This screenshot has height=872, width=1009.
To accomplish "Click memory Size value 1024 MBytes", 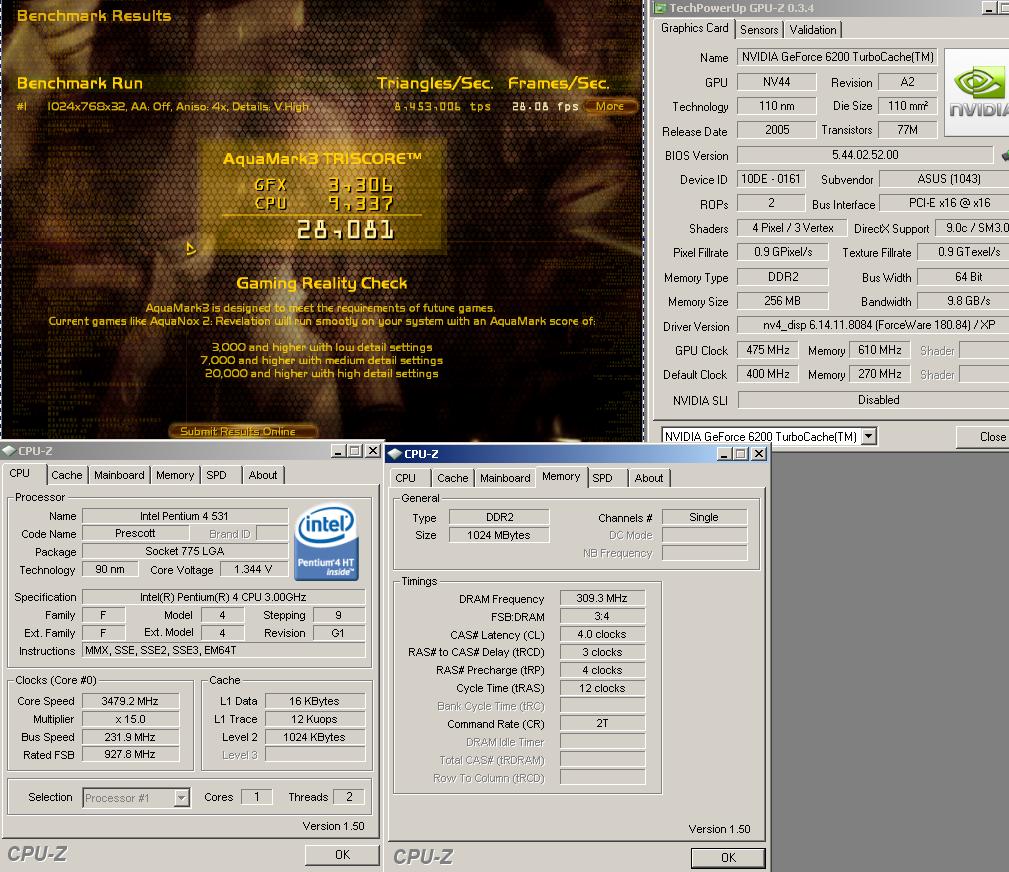I will click(x=499, y=535).
